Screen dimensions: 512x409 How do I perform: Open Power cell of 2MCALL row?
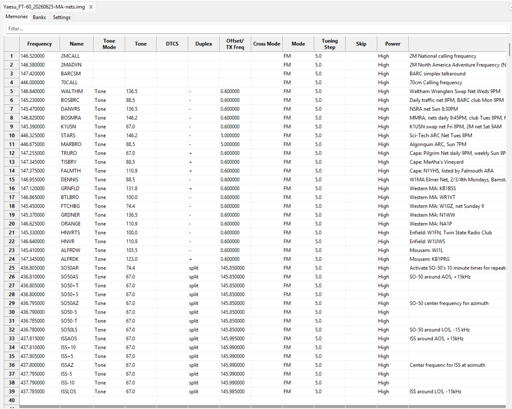point(393,56)
